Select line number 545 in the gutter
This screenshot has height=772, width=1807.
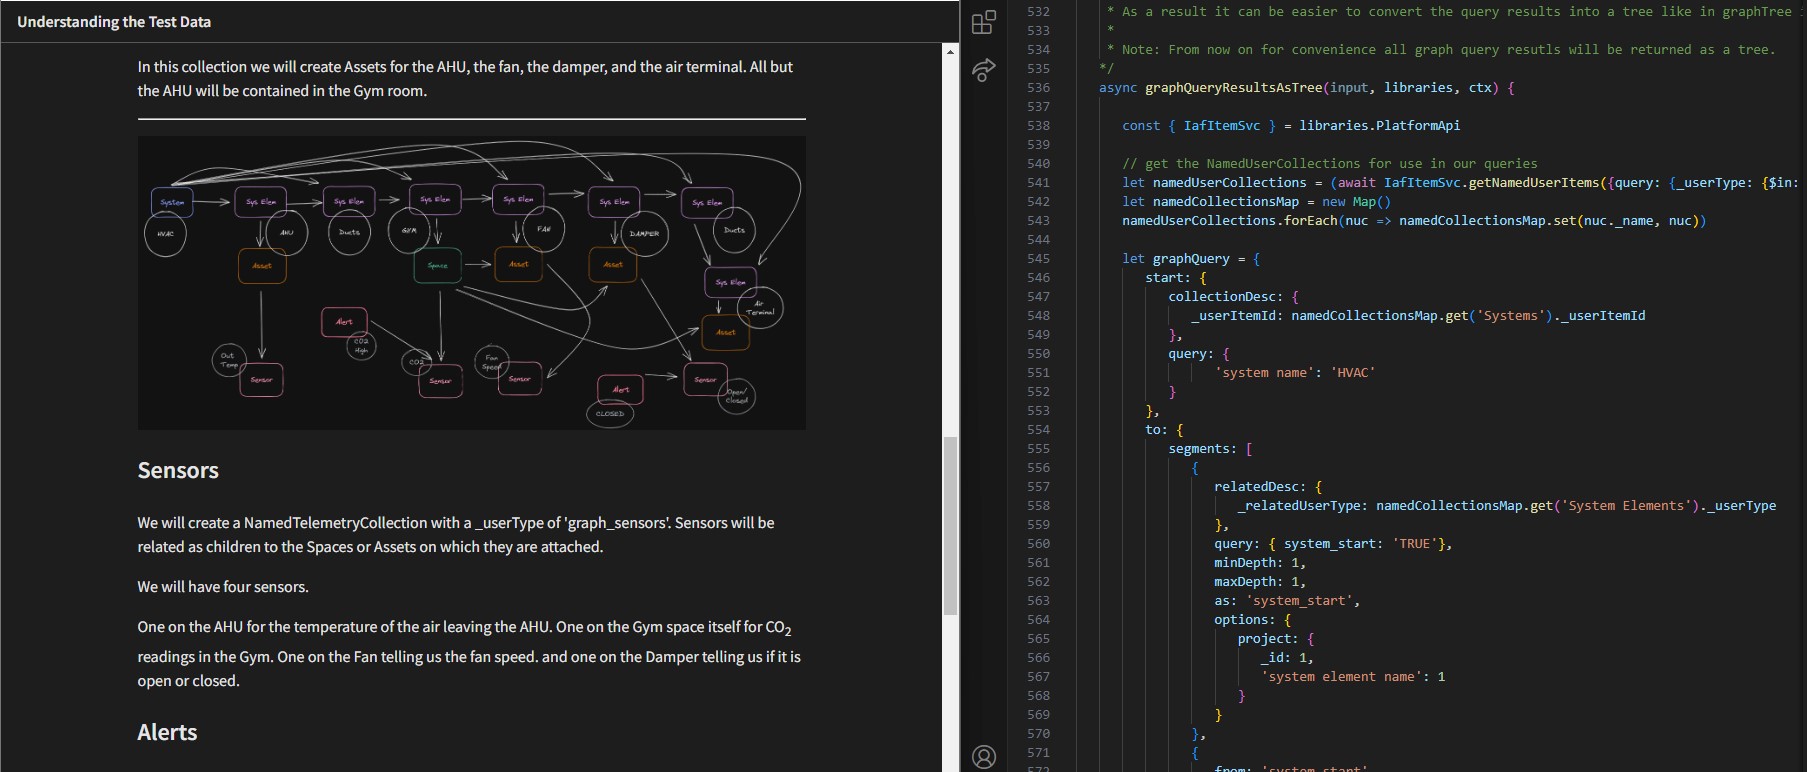1038,259
